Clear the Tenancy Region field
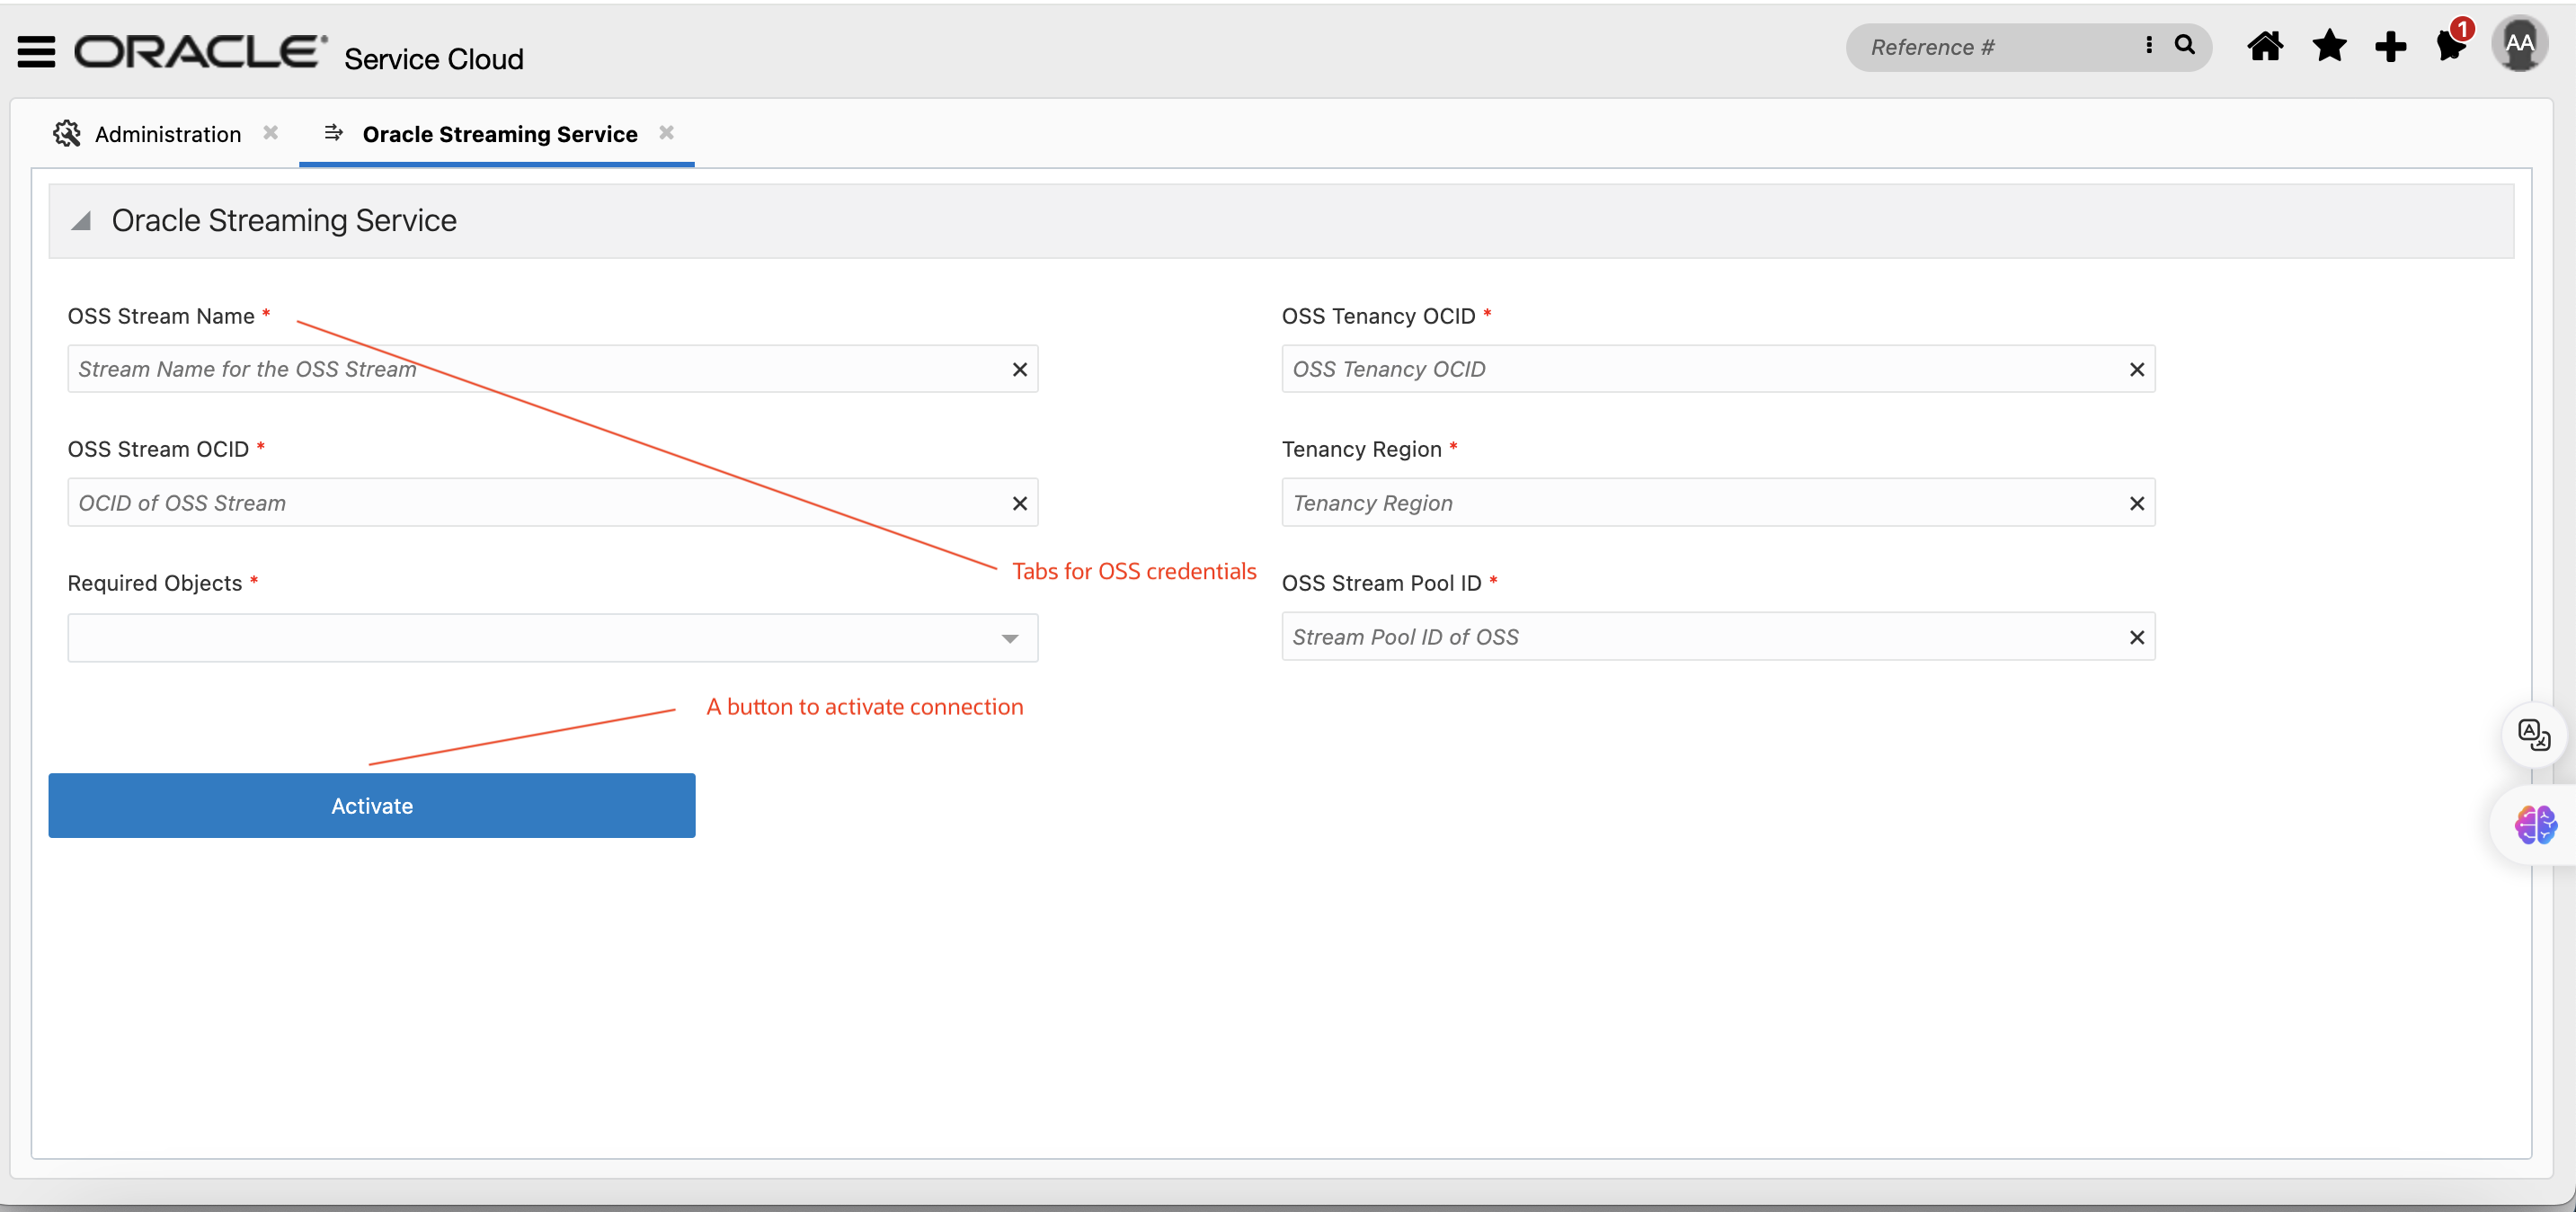2576x1212 pixels. pos(2137,503)
